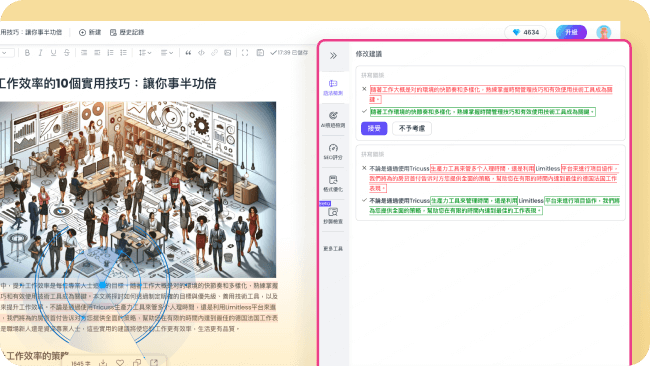Click the office illustration image

tap(138, 189)
